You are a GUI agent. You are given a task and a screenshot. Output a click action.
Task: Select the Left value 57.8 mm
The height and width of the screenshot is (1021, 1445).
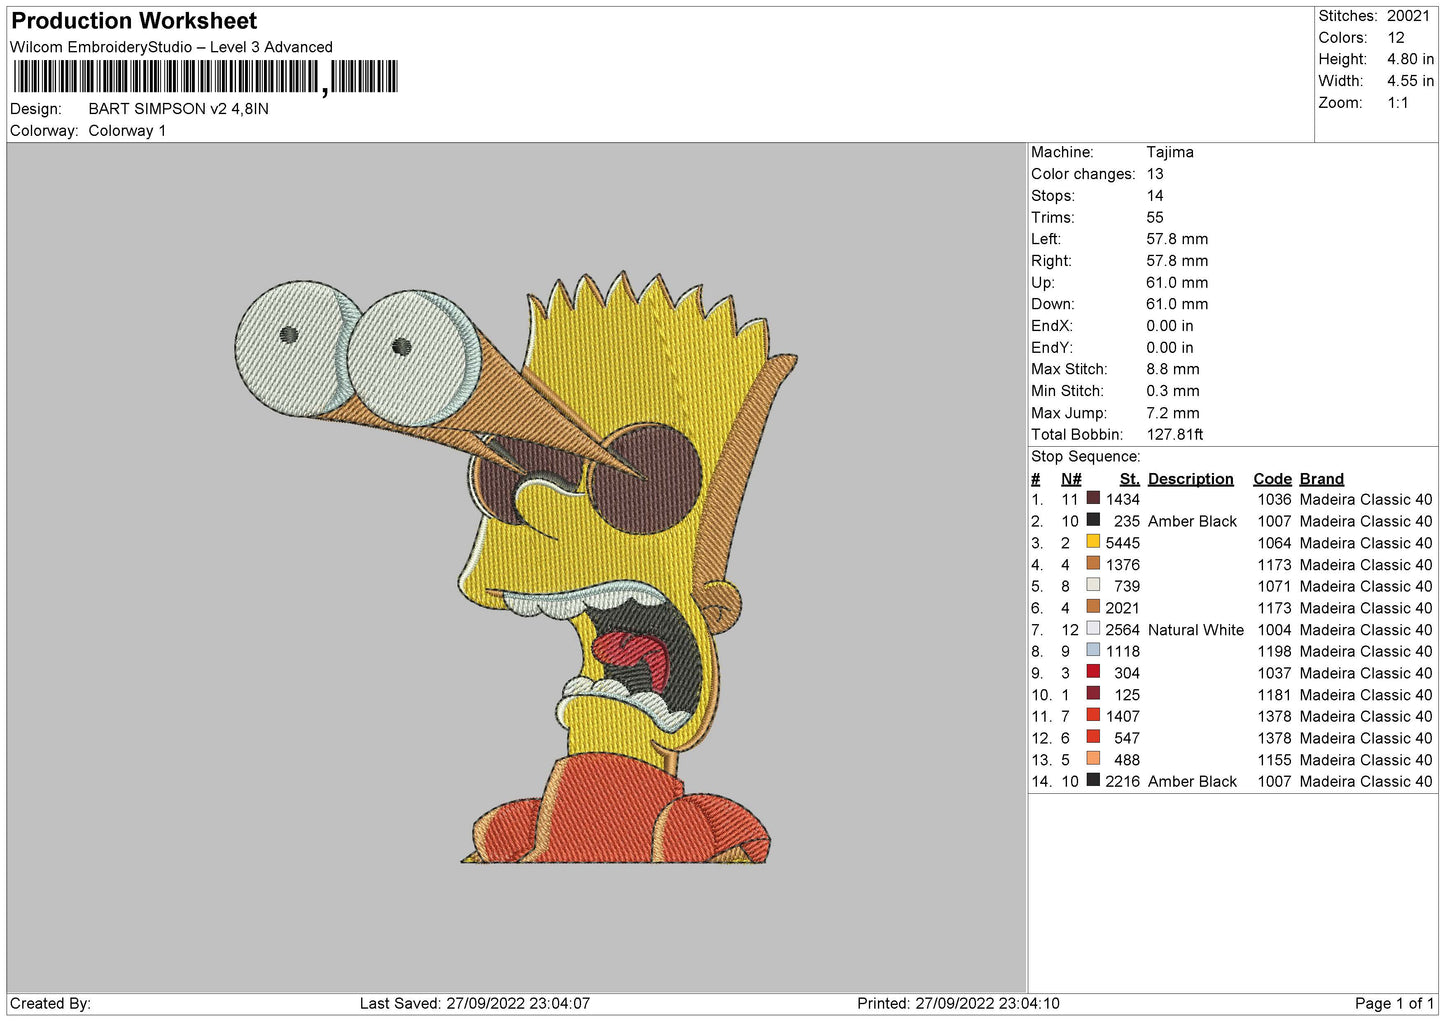pyautogui.click(x=1177, y=239)
